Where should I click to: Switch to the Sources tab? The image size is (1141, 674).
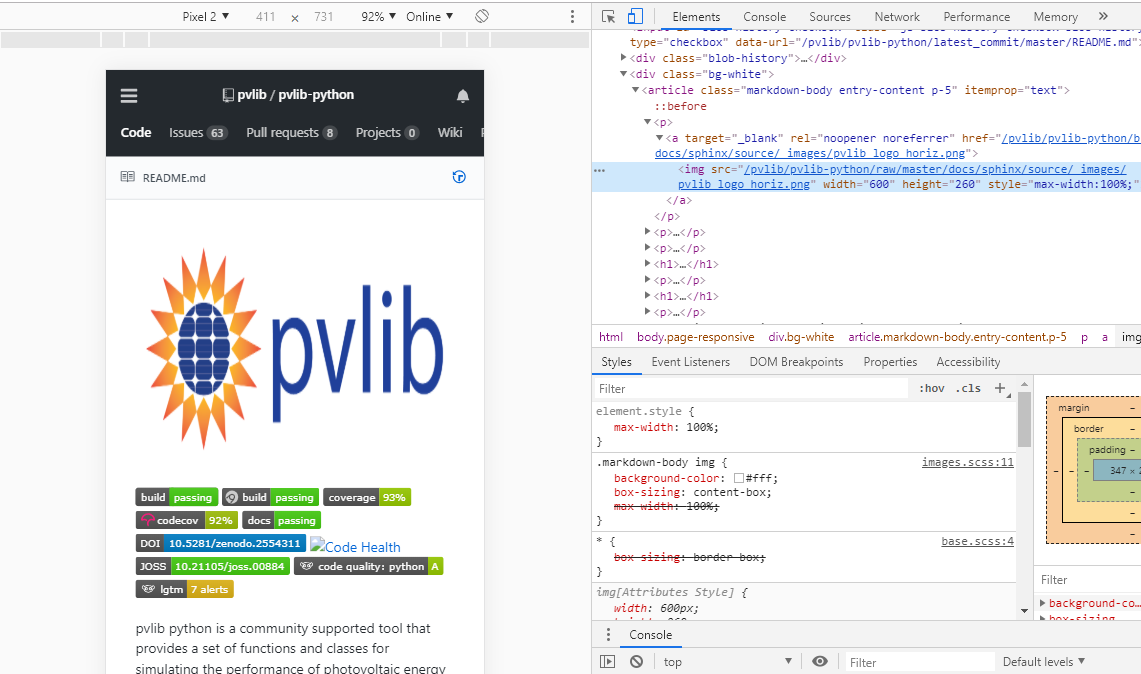830,16
